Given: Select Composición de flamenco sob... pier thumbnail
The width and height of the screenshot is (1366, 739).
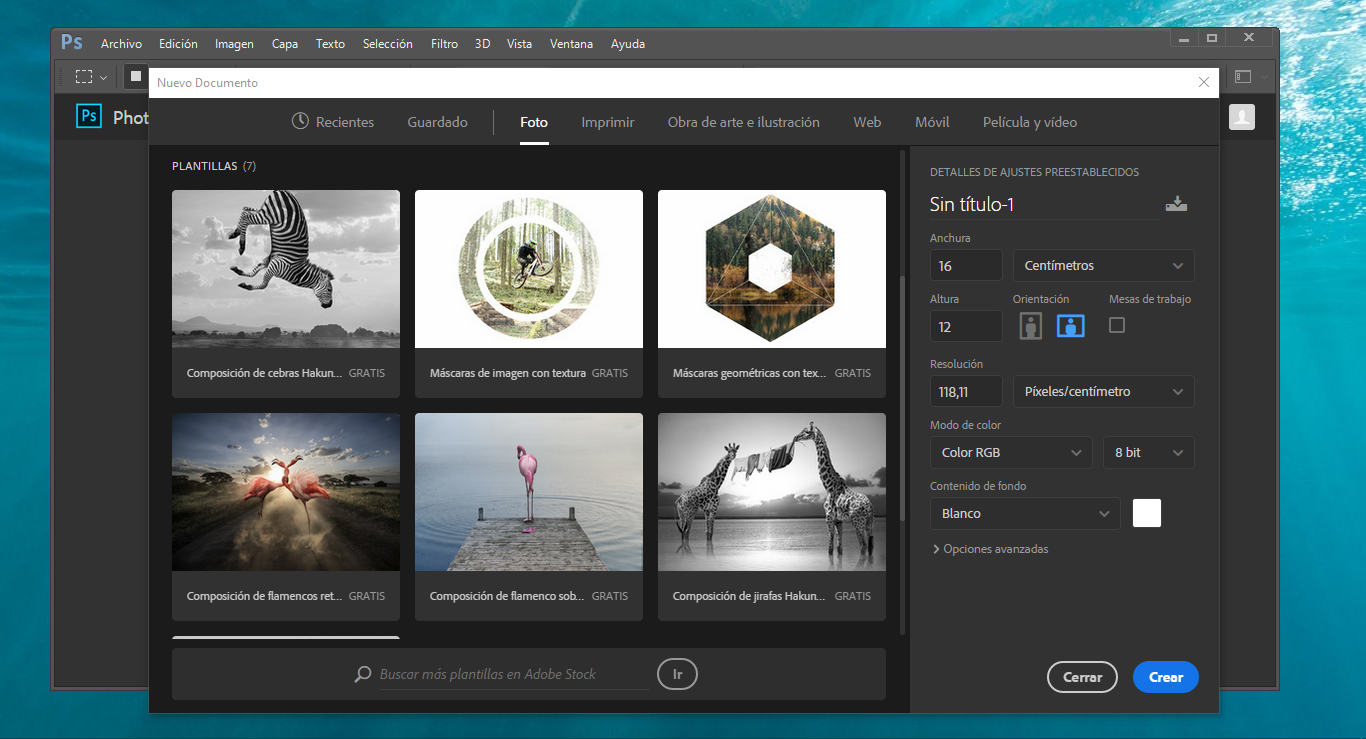Looking at the screenshot, I should coord(529,492).
